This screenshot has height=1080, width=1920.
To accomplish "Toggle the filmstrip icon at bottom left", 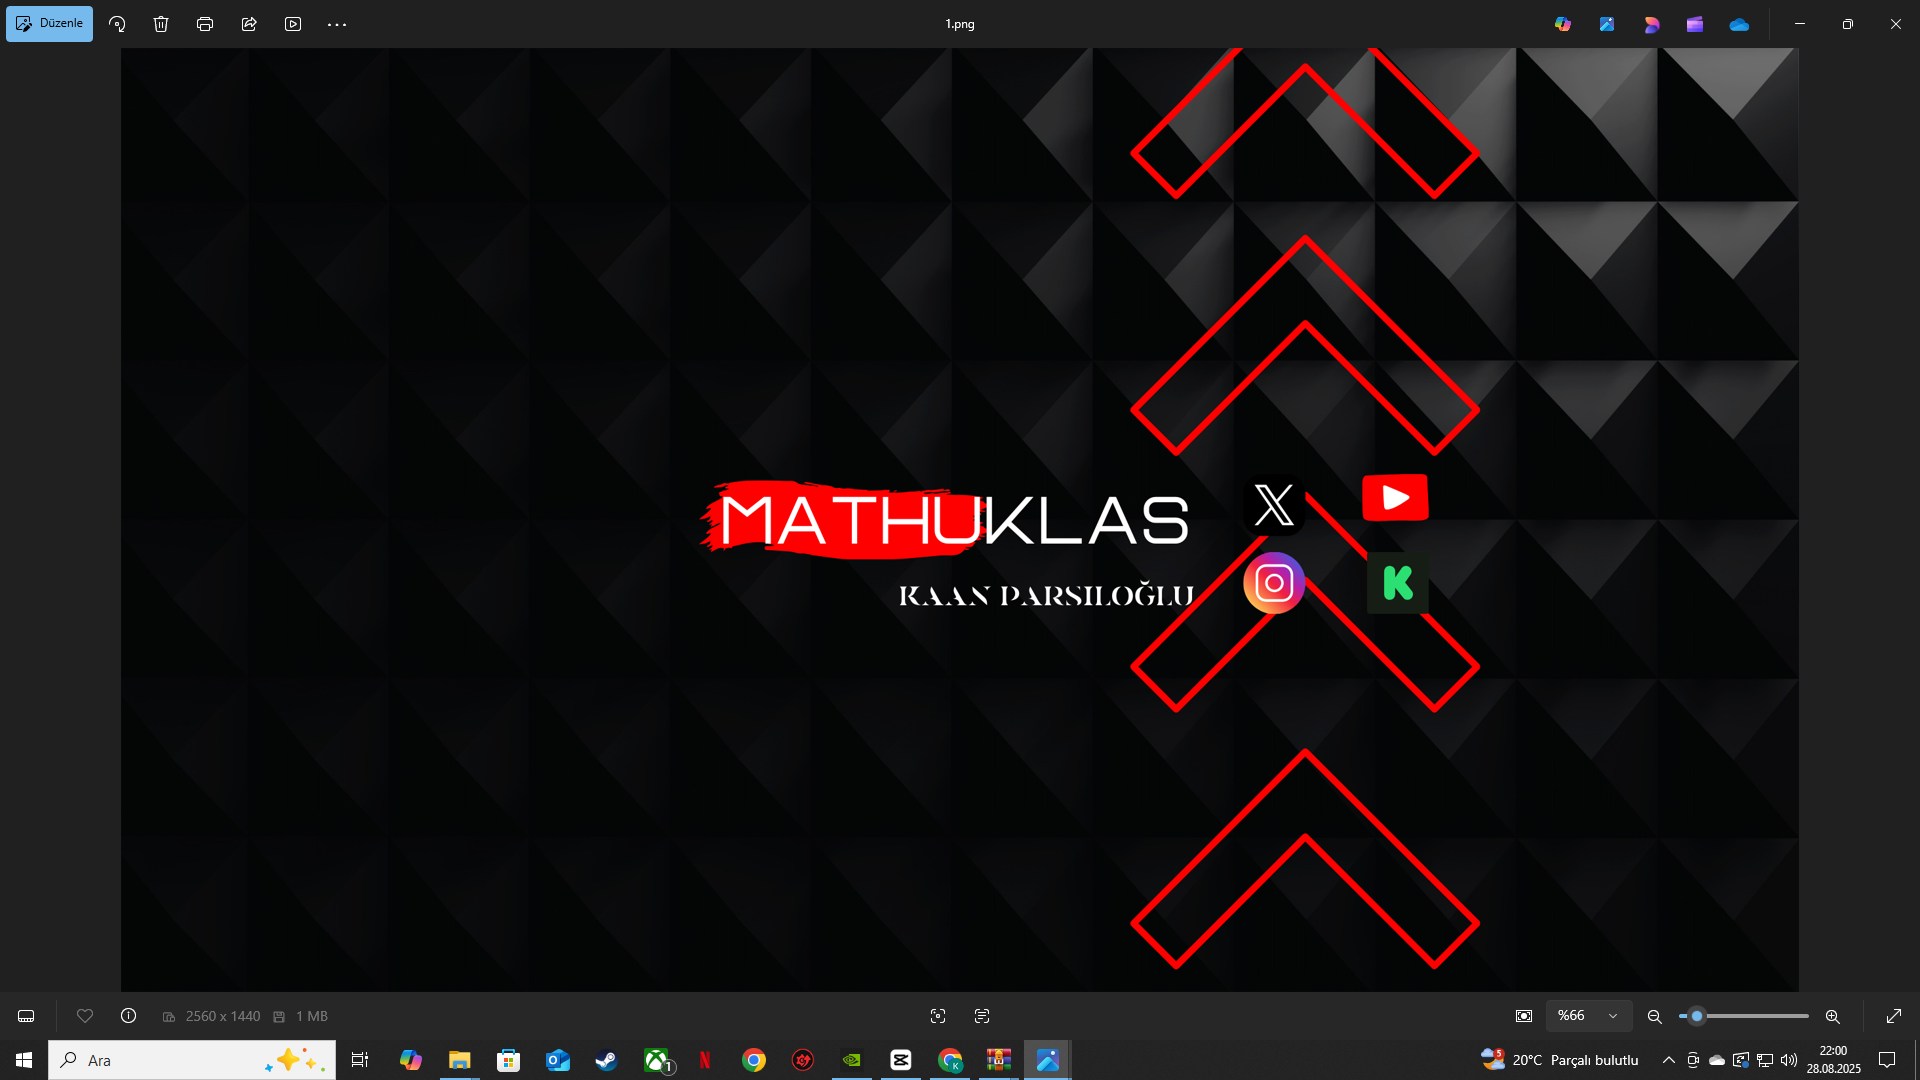I will (x=26, y=1016).
